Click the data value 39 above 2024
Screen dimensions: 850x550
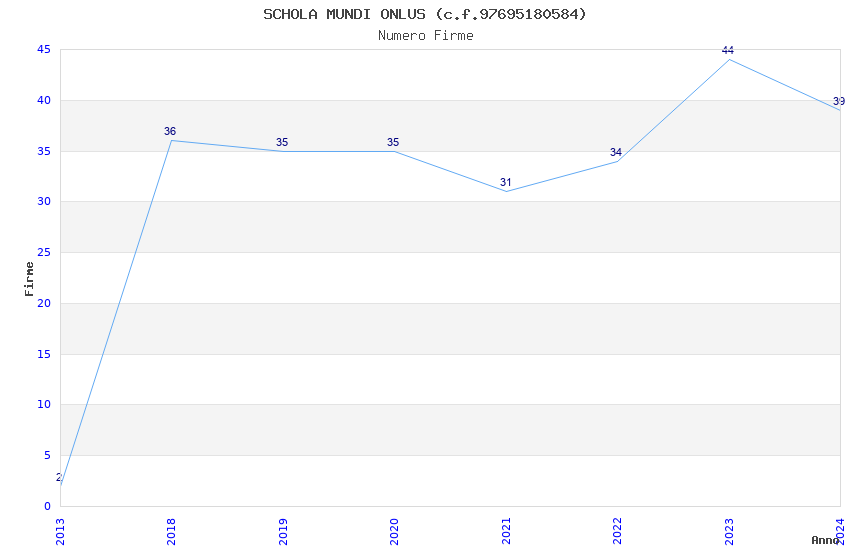click(x=839, y=101)
